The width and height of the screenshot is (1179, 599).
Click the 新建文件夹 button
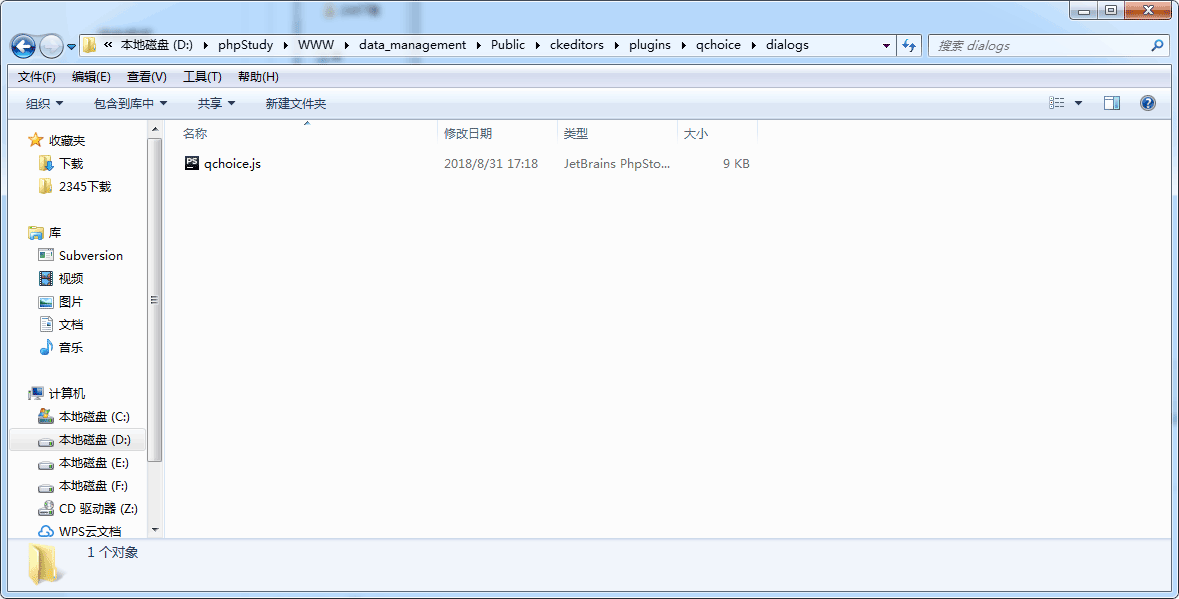(x=295, y=104)
